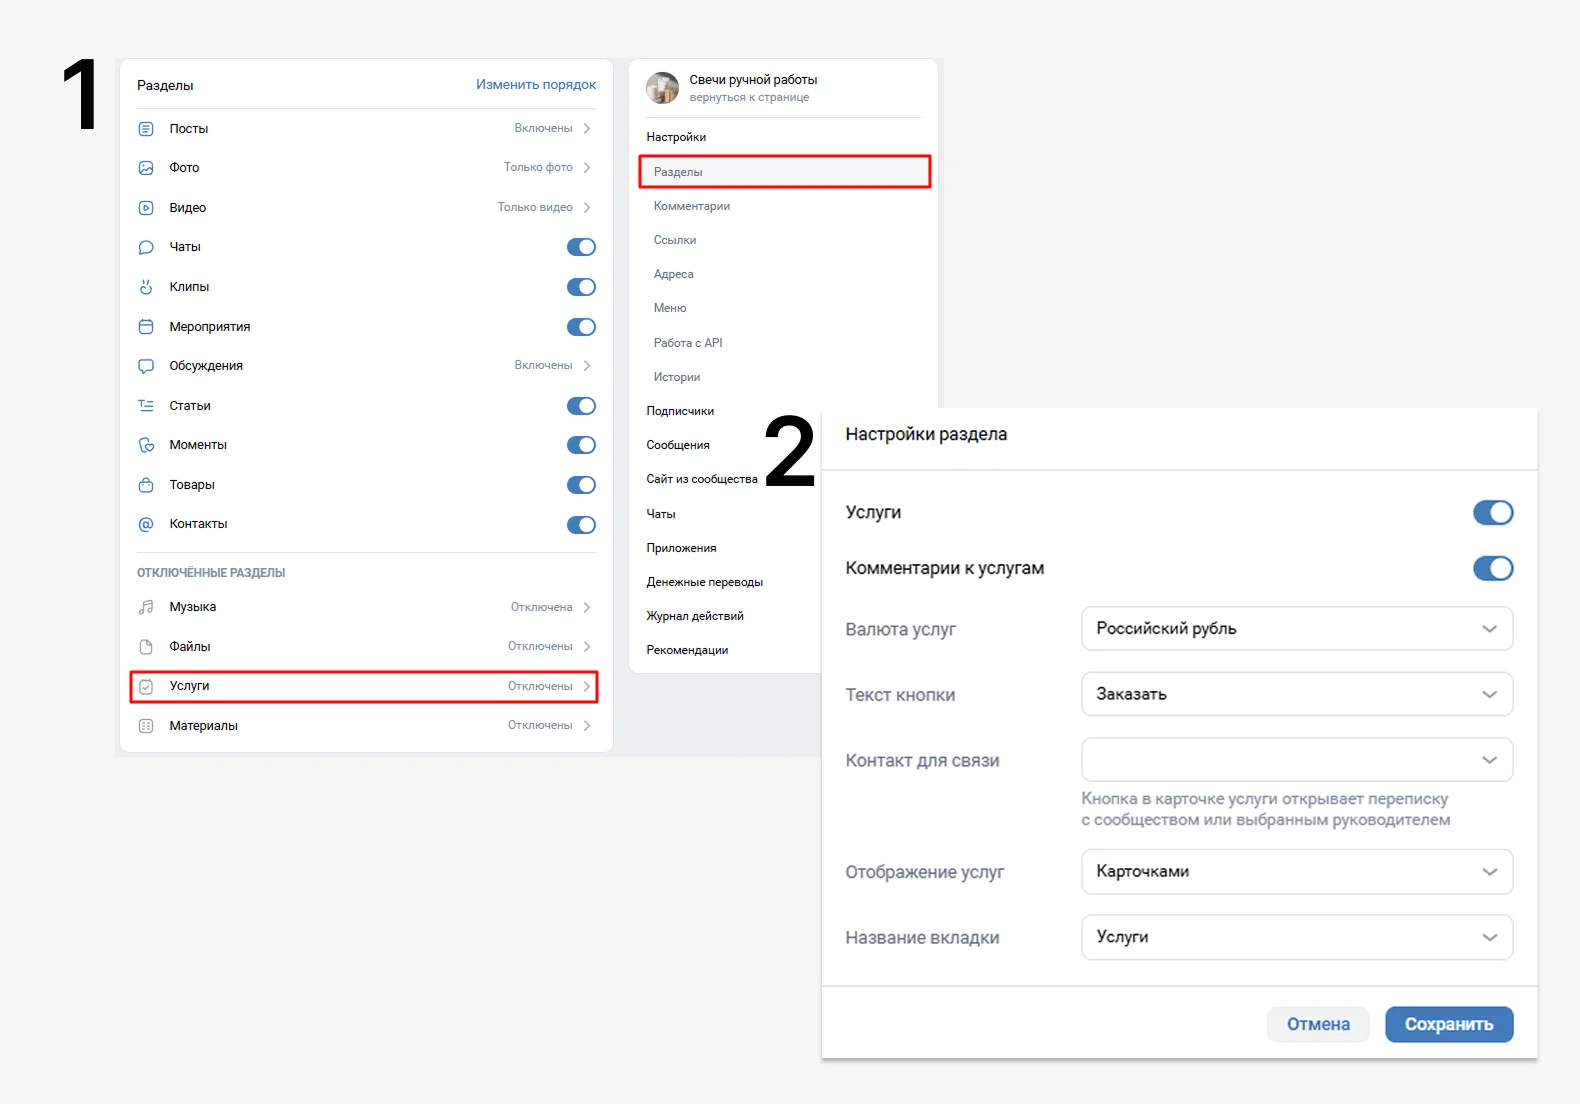Toggle the Чаты section switch

pos(581,247)
